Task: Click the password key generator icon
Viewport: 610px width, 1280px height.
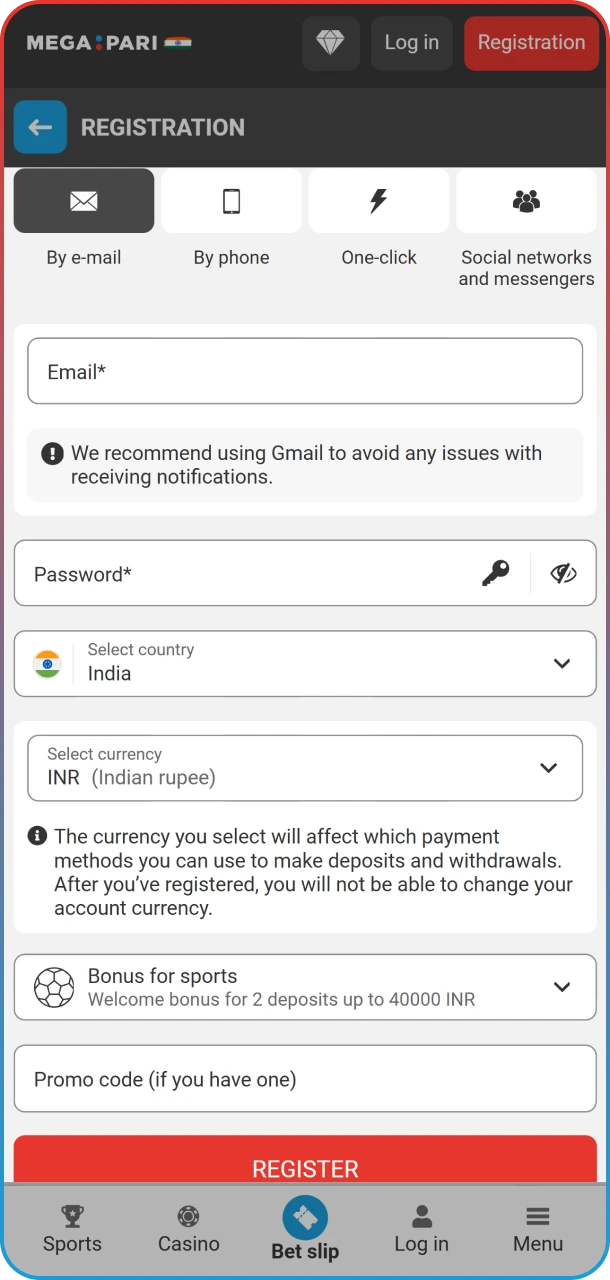Action: [495, 573]
